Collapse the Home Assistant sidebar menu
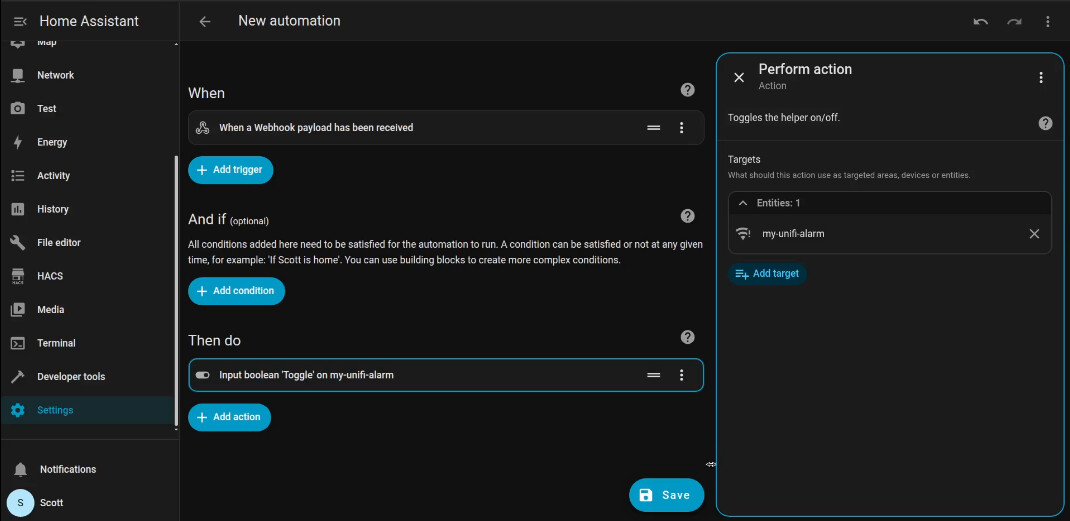 point(19,21)
